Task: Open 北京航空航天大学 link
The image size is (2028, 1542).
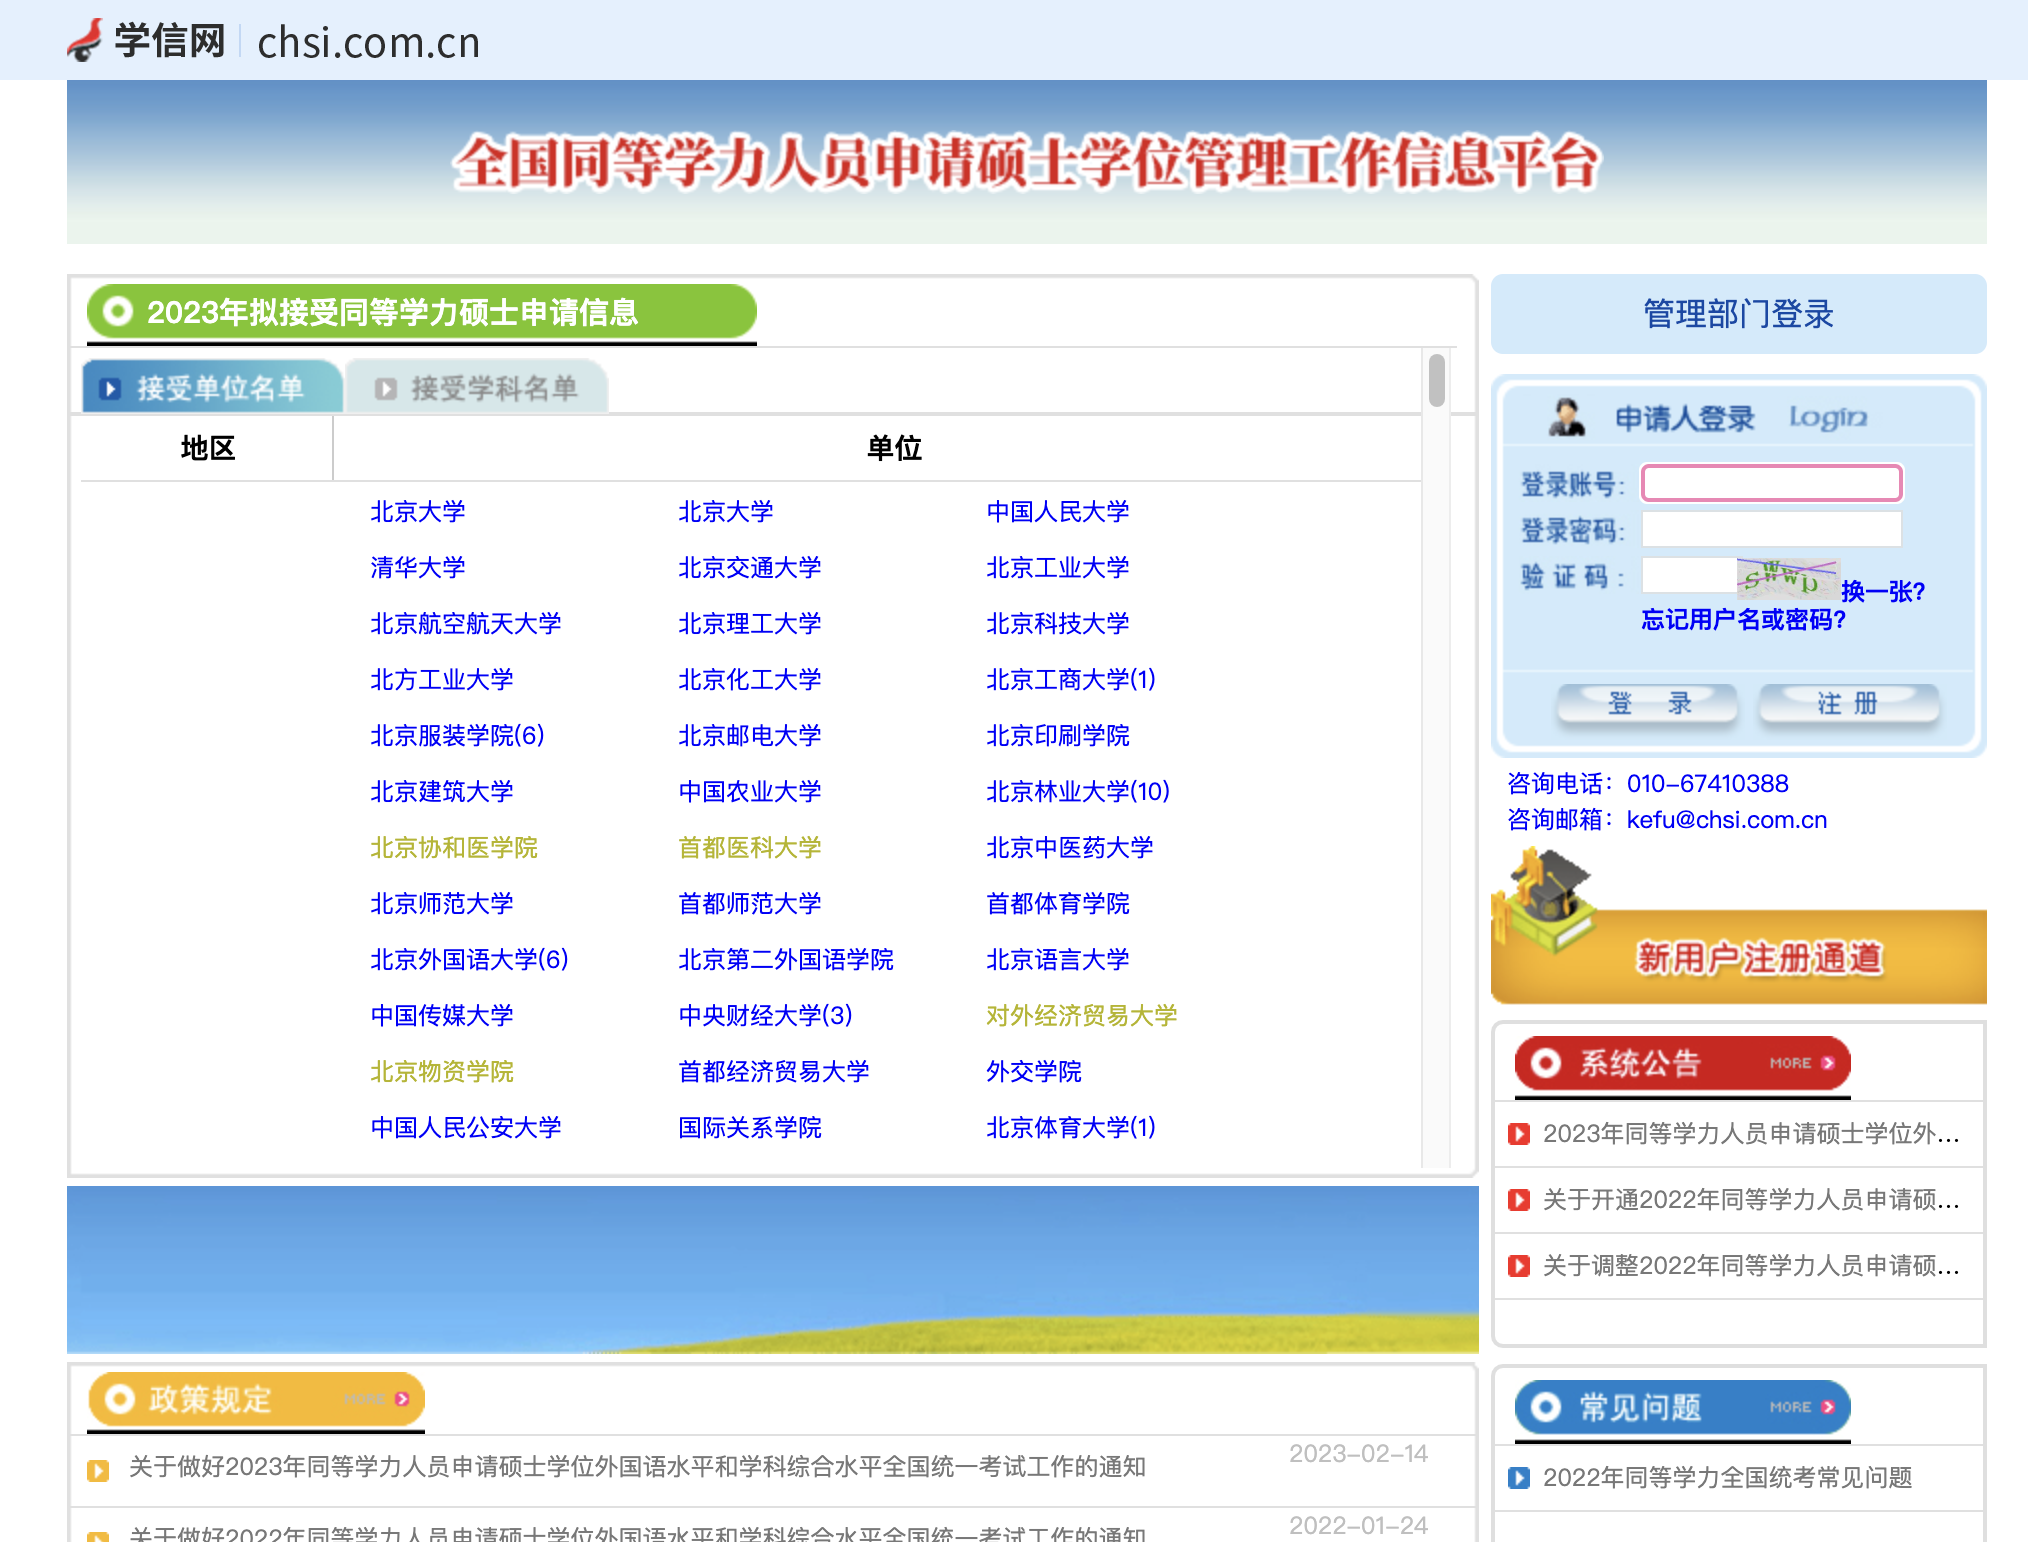Action: (x=466, y=624)
